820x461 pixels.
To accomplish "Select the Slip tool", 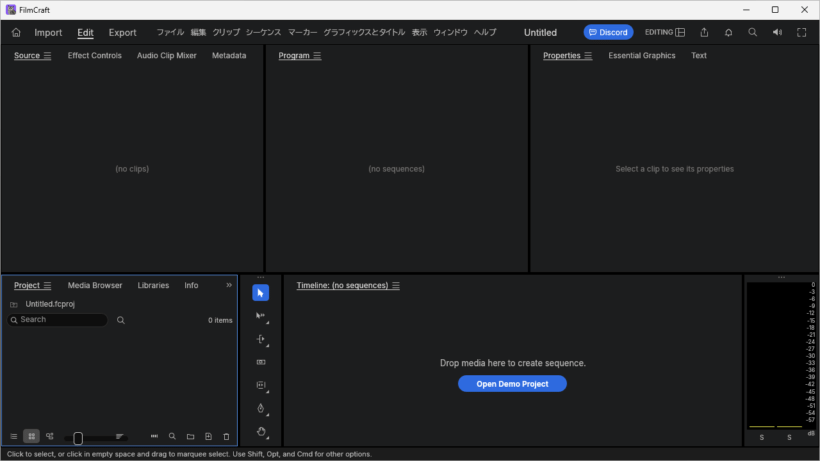I will point(260,385).
